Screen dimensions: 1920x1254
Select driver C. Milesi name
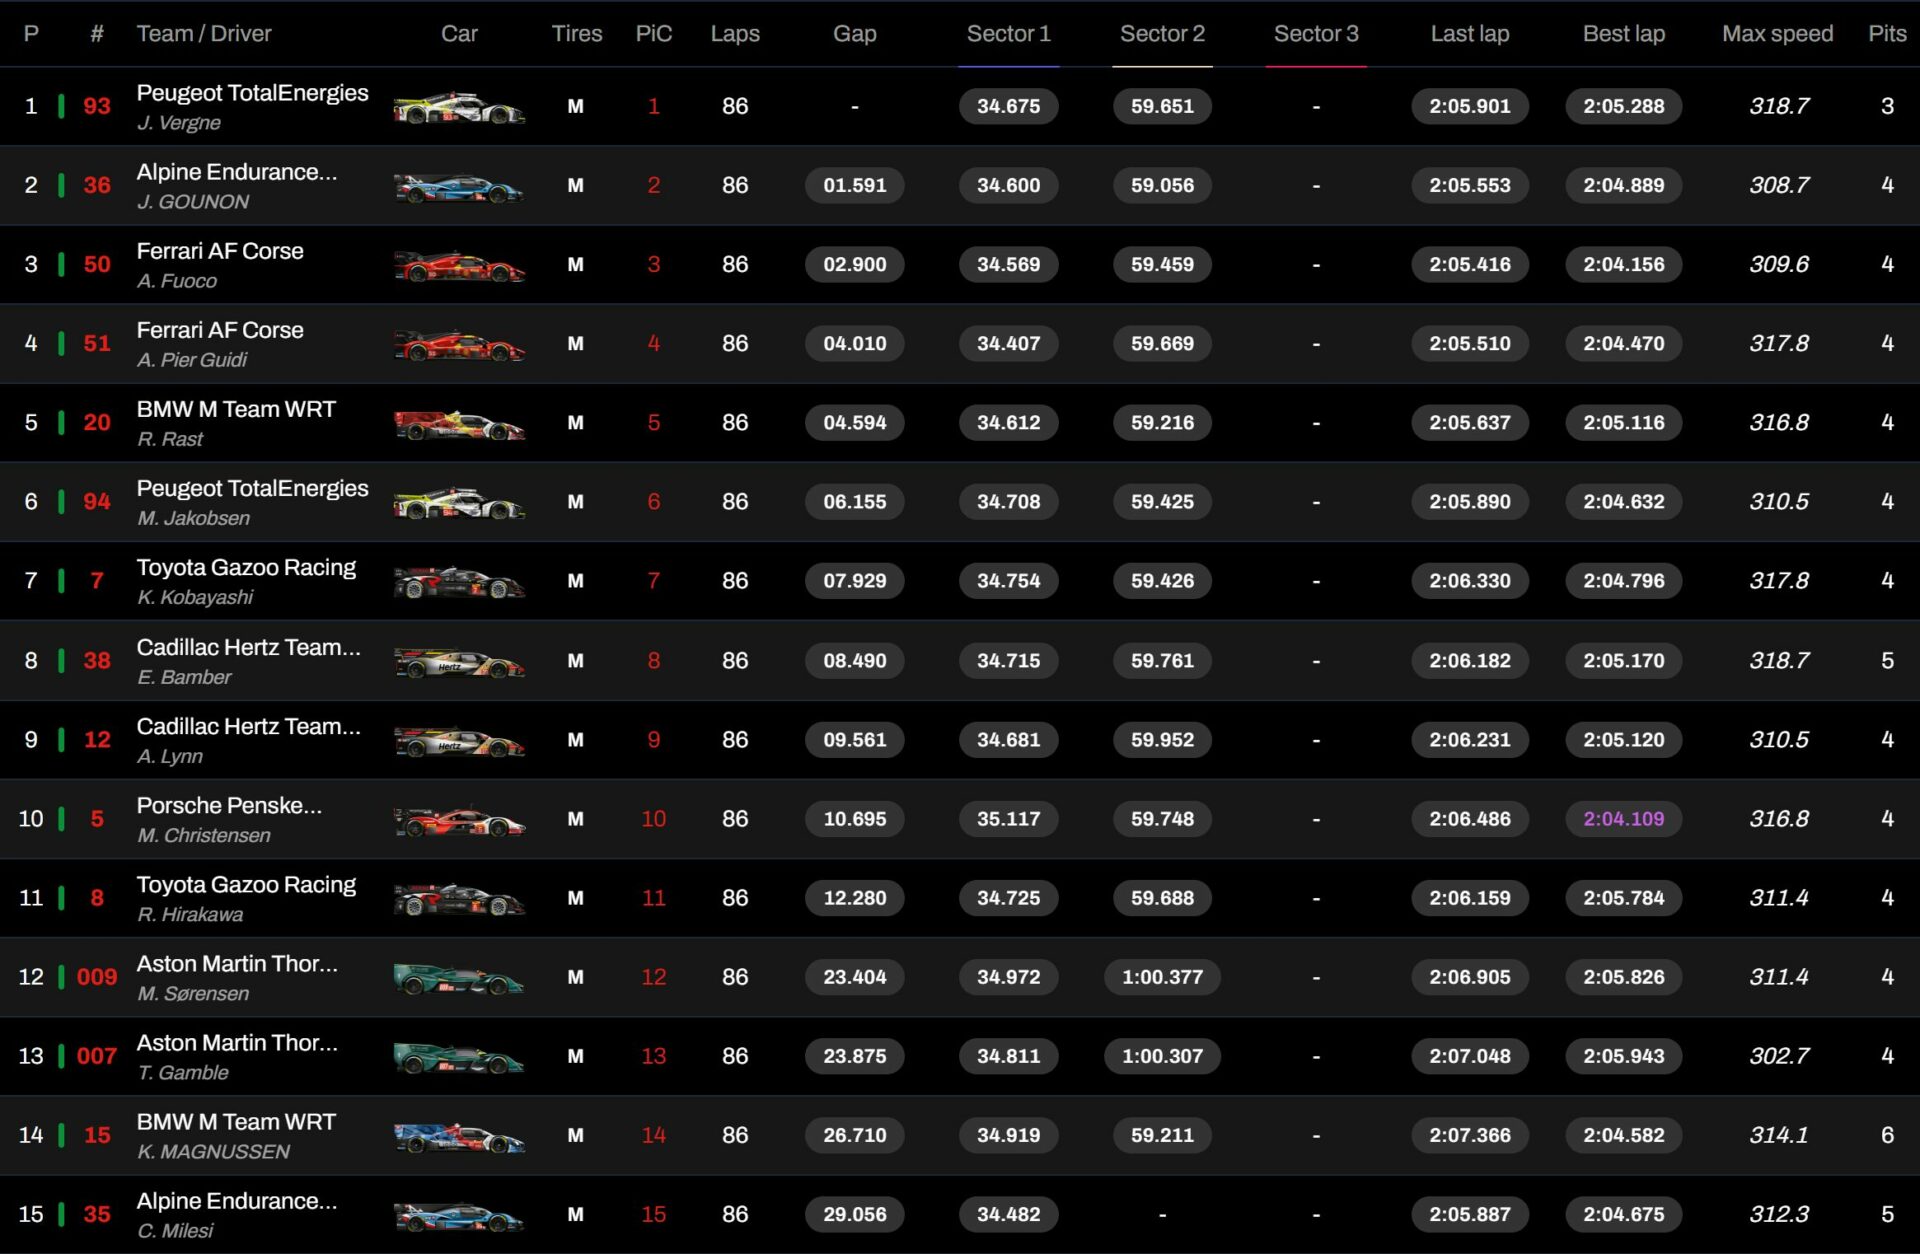(x=175, y=1230)
